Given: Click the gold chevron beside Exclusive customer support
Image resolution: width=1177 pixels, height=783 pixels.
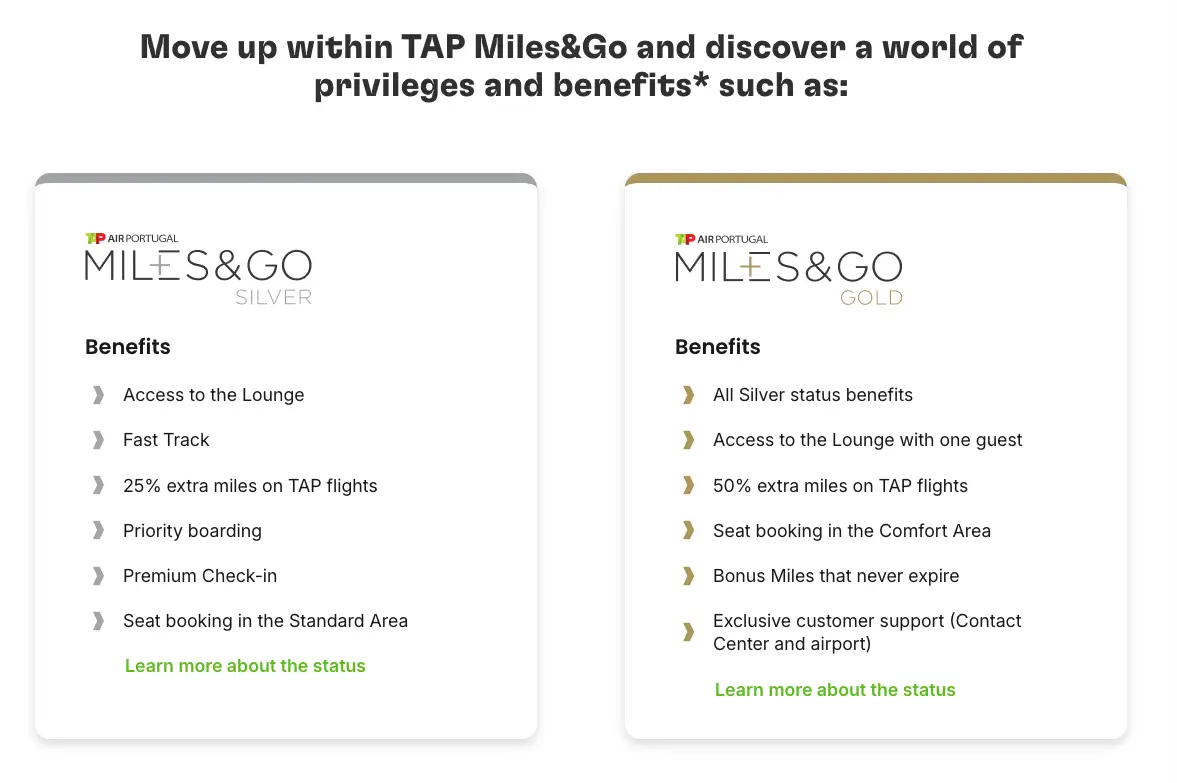Looking at the screenshot, I should pos(688,632).
